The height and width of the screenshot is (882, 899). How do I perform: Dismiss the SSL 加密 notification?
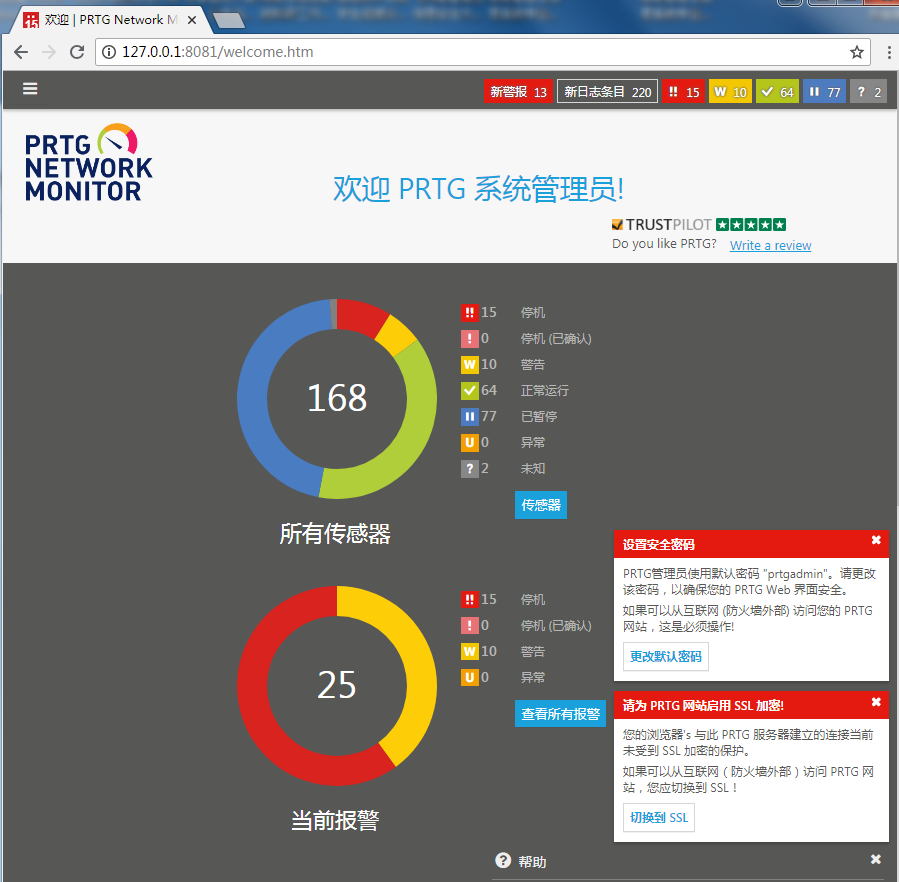pos(877,704)
